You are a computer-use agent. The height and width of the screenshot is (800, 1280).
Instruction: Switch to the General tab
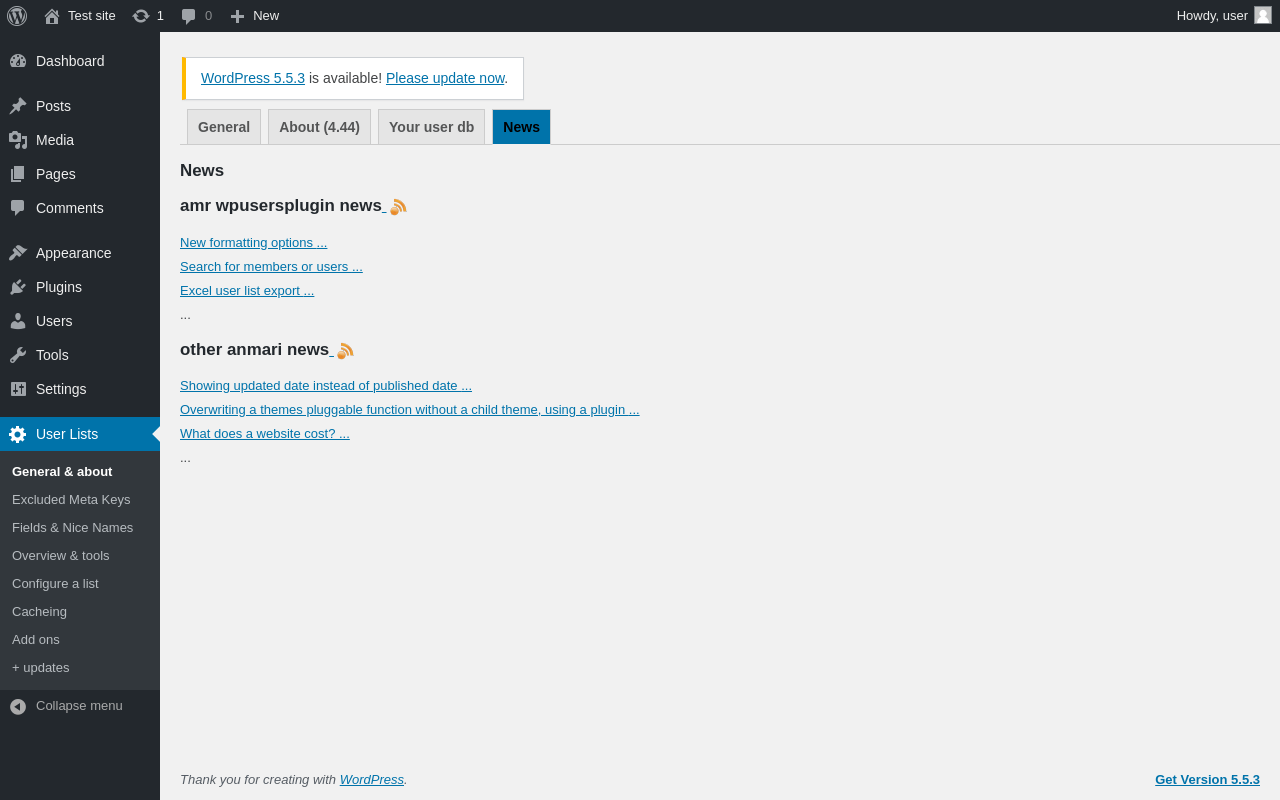tap(224, 127)
